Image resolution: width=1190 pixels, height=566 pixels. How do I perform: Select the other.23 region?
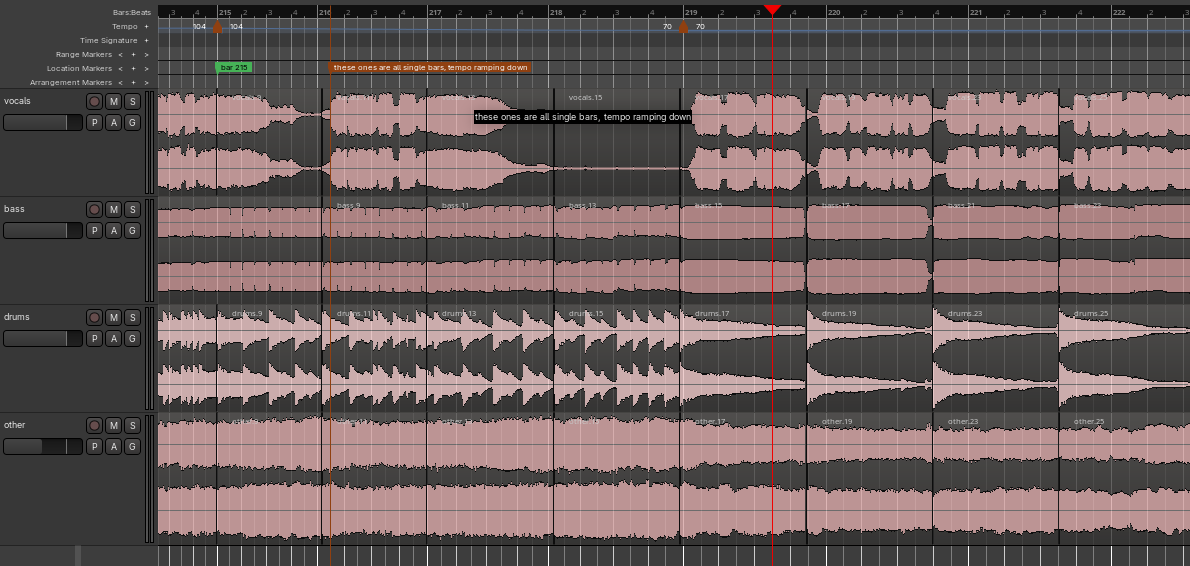click(996, 478)
